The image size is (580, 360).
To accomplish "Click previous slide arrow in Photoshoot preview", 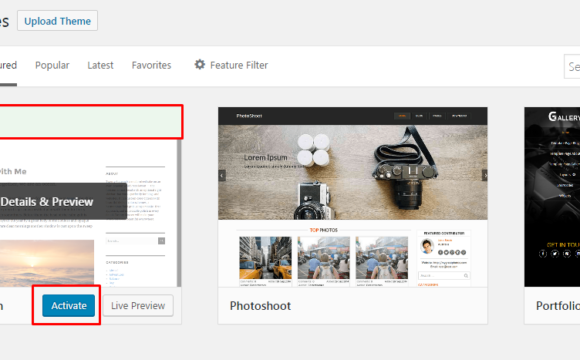I will (222, 175).
